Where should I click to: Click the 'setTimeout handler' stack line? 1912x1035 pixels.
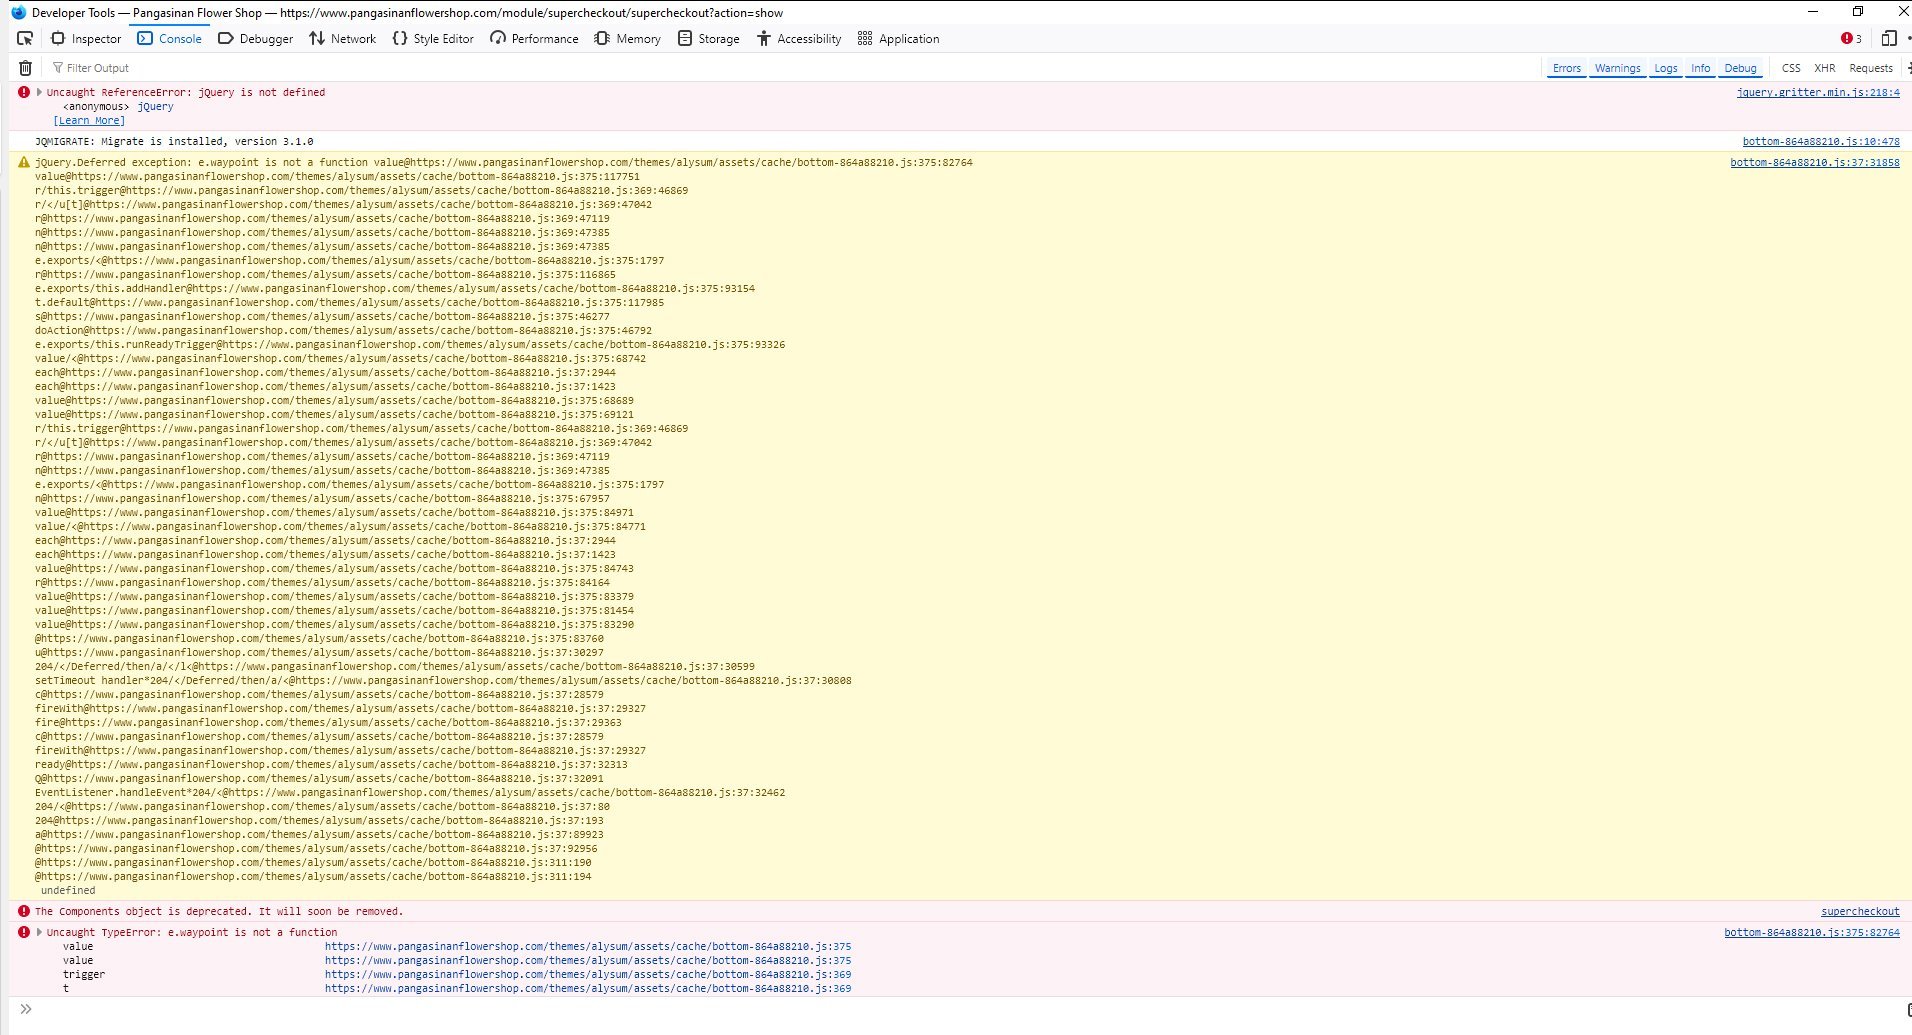point(443,680)
